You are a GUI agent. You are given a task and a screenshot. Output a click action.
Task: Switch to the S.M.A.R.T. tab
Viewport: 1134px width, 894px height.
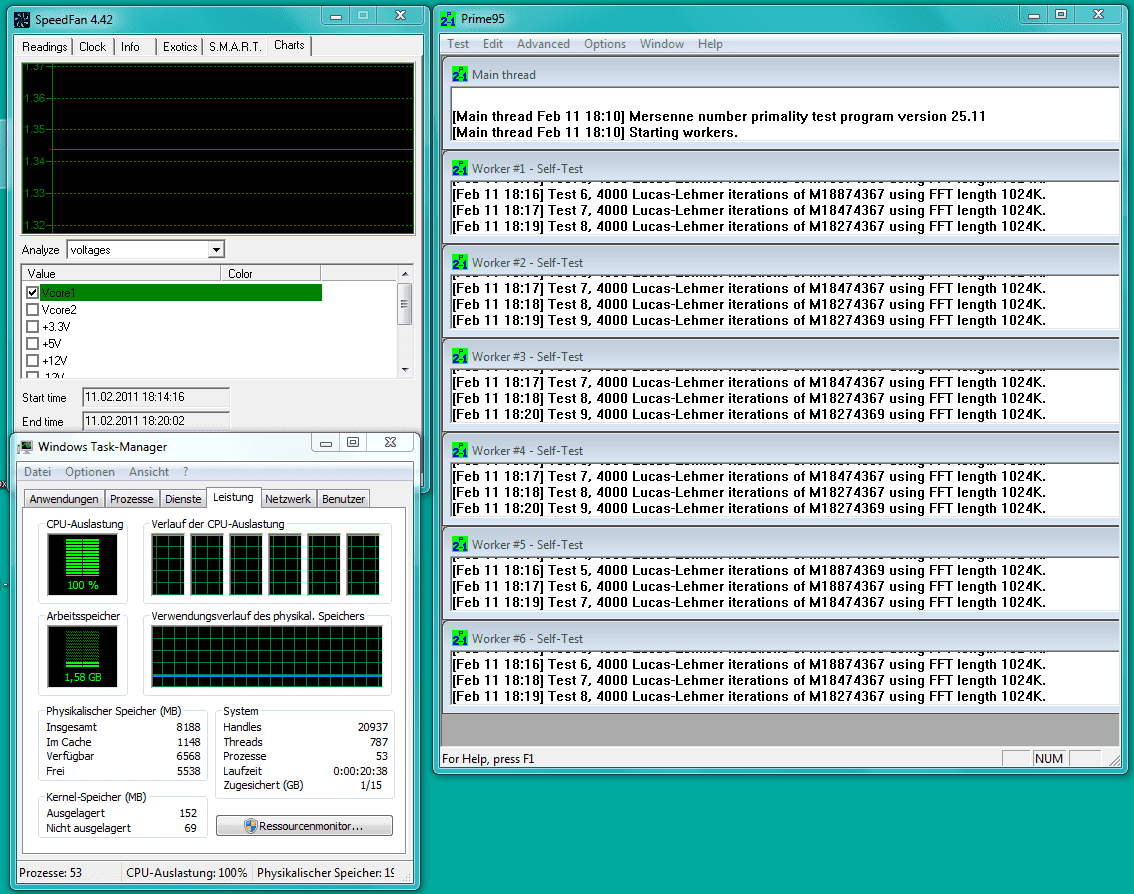click(x=235, y=47)
